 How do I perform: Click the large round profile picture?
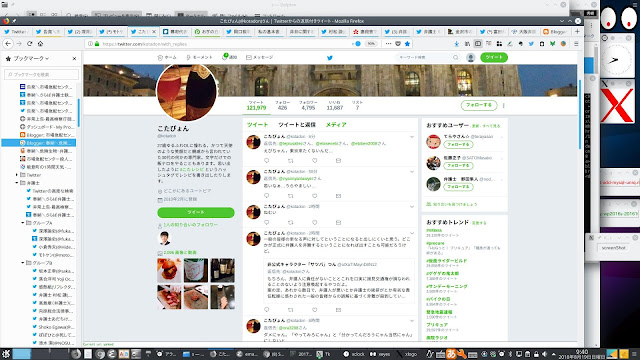tap(187, 92)
